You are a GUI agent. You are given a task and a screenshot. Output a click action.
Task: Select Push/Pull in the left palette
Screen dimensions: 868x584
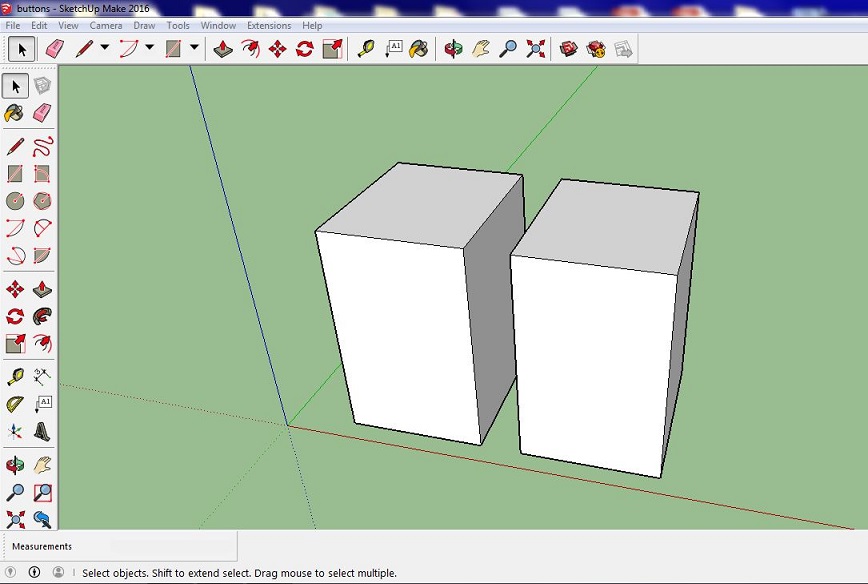[42, 289]
